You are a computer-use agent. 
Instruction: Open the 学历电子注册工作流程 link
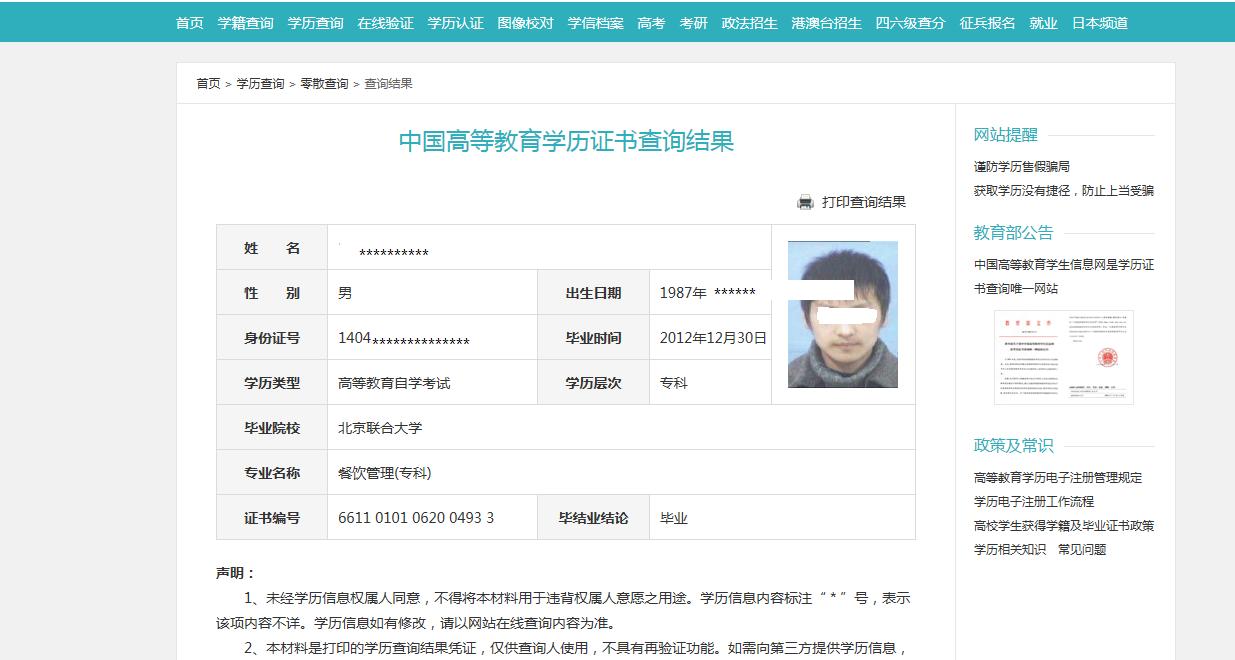pyautogui.click(x=1034, y=502)
